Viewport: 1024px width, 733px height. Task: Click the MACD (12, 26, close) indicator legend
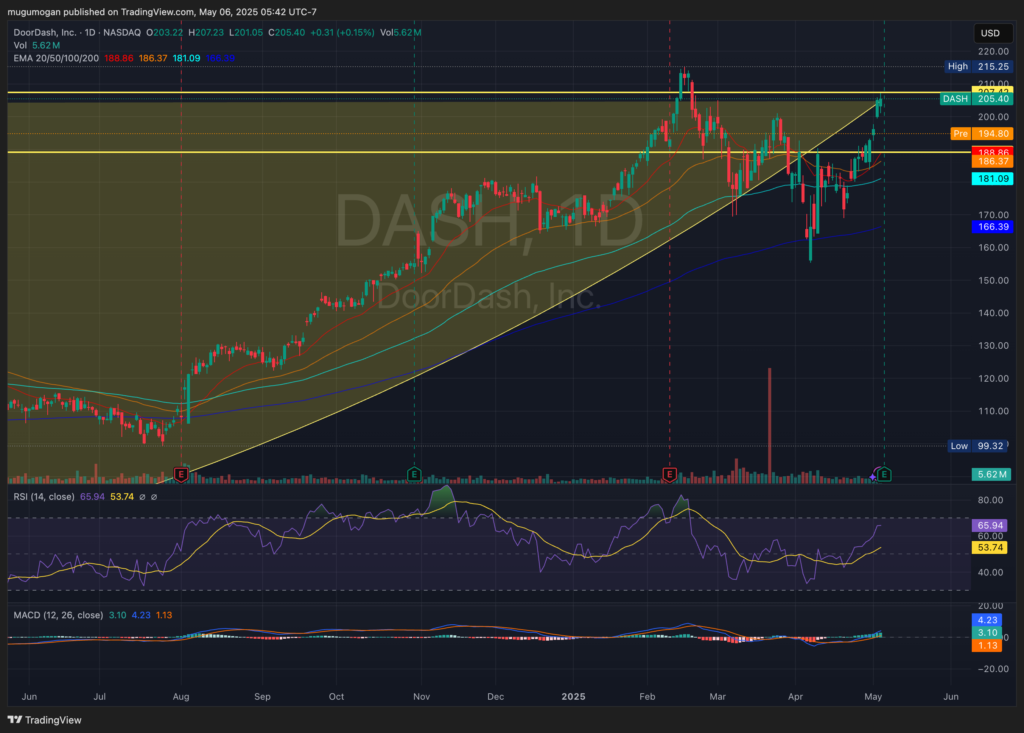(58, 615)
